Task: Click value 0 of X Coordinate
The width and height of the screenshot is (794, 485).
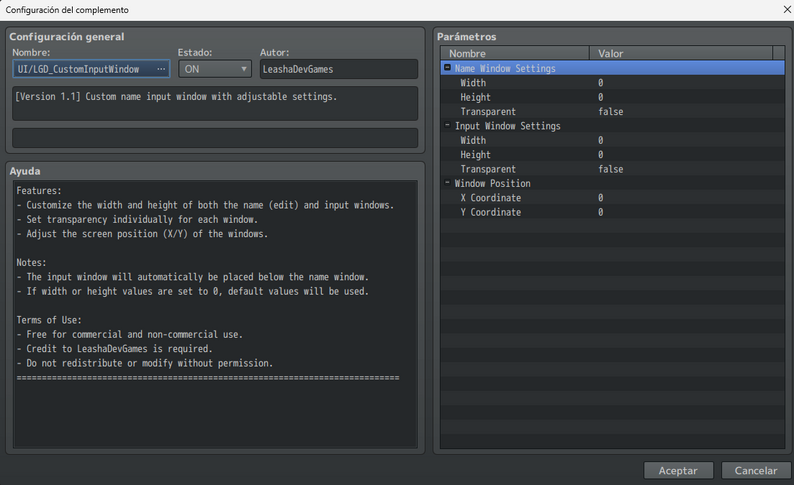Action: click(601, 198)
